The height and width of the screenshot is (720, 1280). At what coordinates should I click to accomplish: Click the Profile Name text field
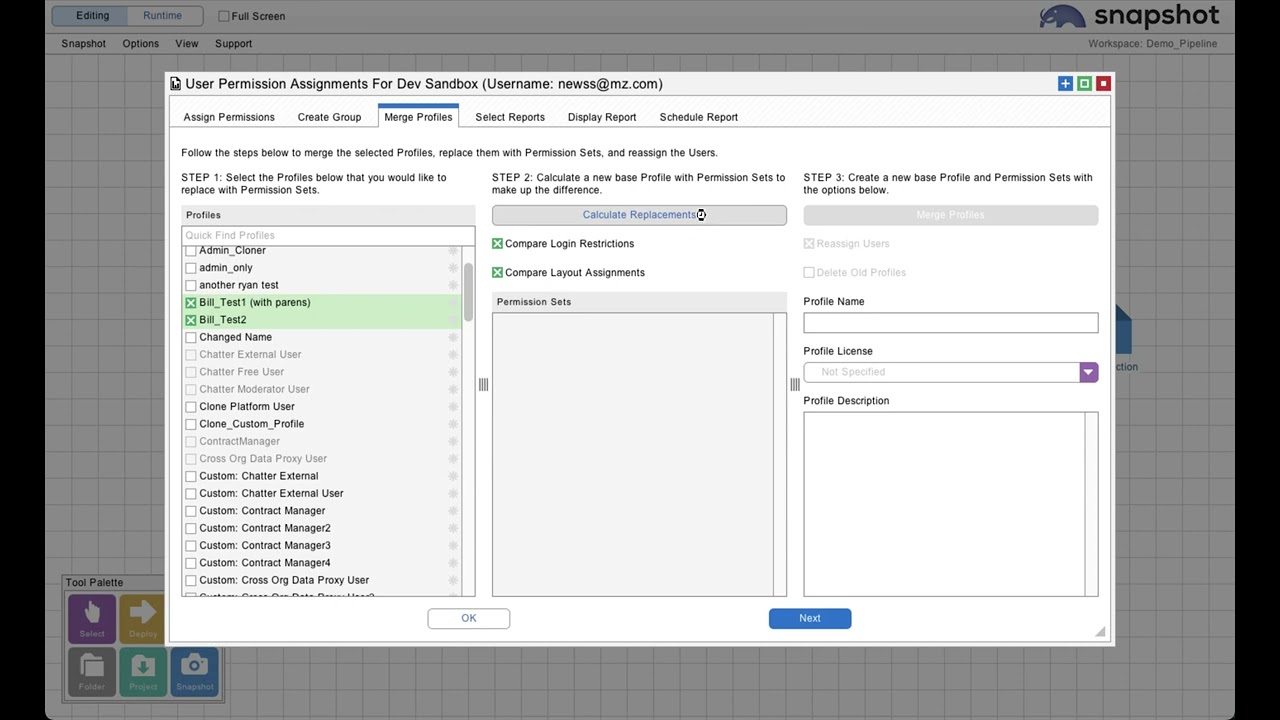tap(950, 323)
